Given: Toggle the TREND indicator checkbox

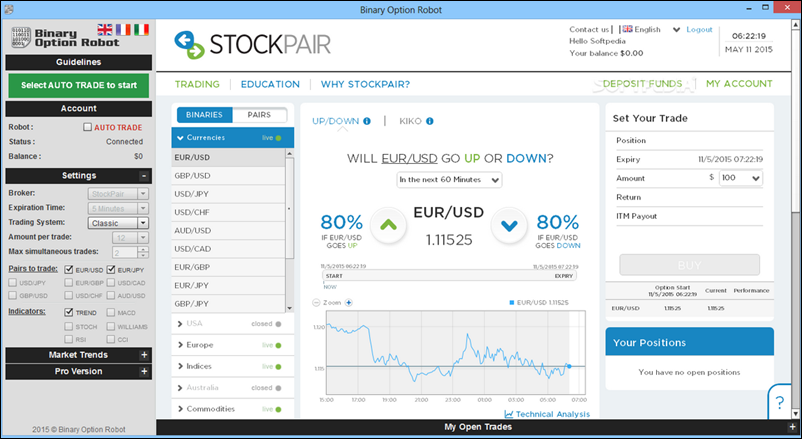Looking at the screenshot, I should click(69, 312).
